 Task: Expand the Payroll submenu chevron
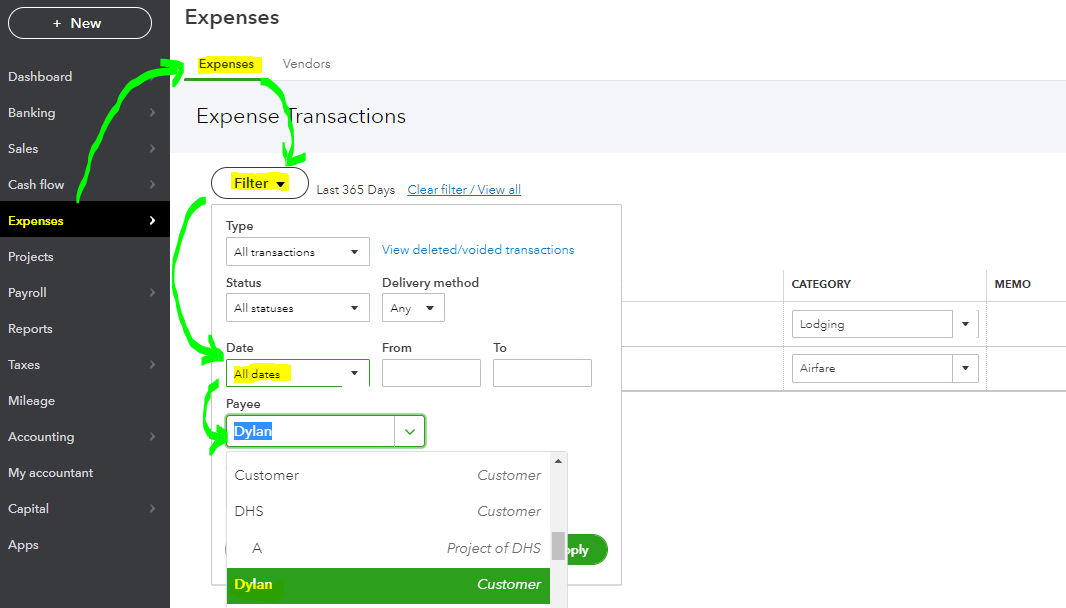pos(152,293)
